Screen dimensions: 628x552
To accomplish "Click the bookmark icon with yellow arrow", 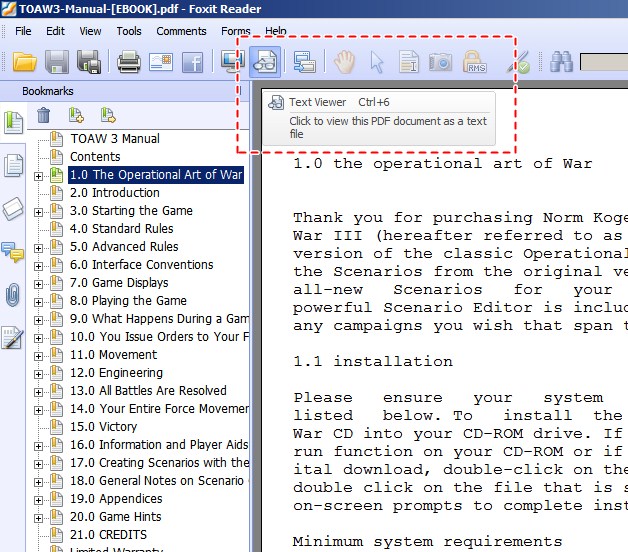I will 108,115.
